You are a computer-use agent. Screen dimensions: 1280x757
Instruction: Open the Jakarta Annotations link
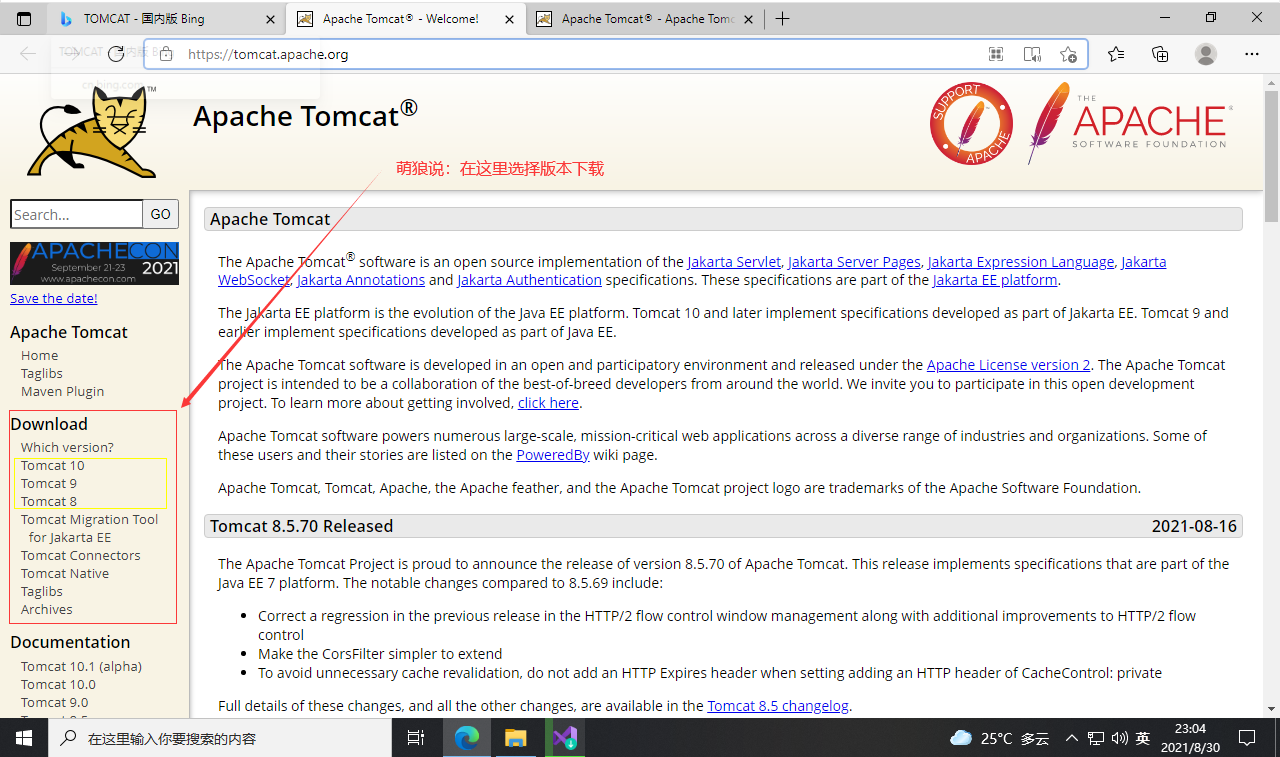point(361,280)
